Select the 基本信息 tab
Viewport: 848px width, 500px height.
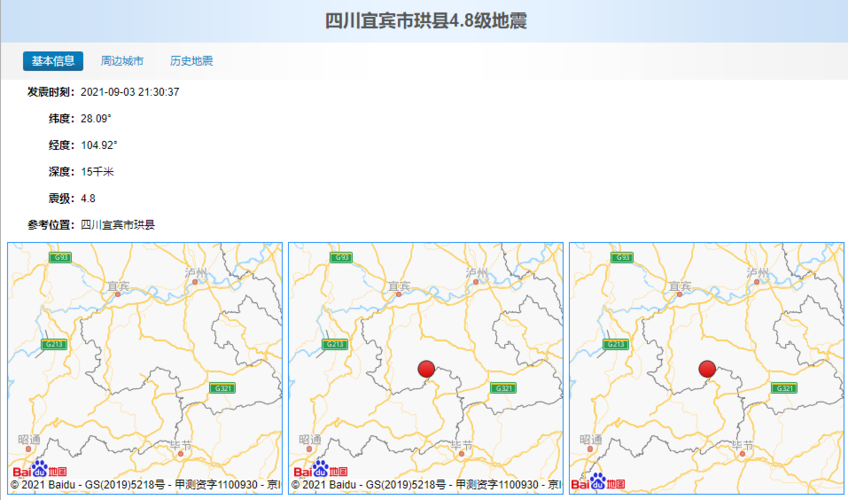coord(53,61)
